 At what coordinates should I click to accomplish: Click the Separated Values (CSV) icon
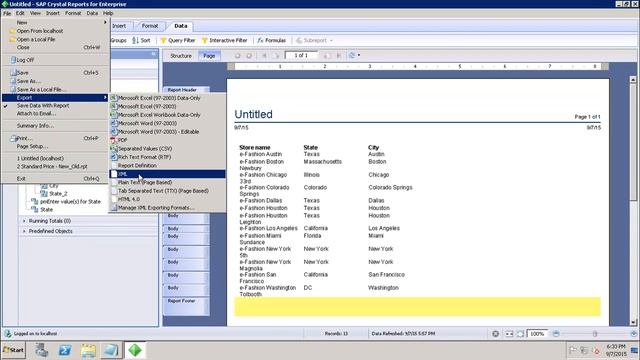pyautogui.click(x=113, y=149)
